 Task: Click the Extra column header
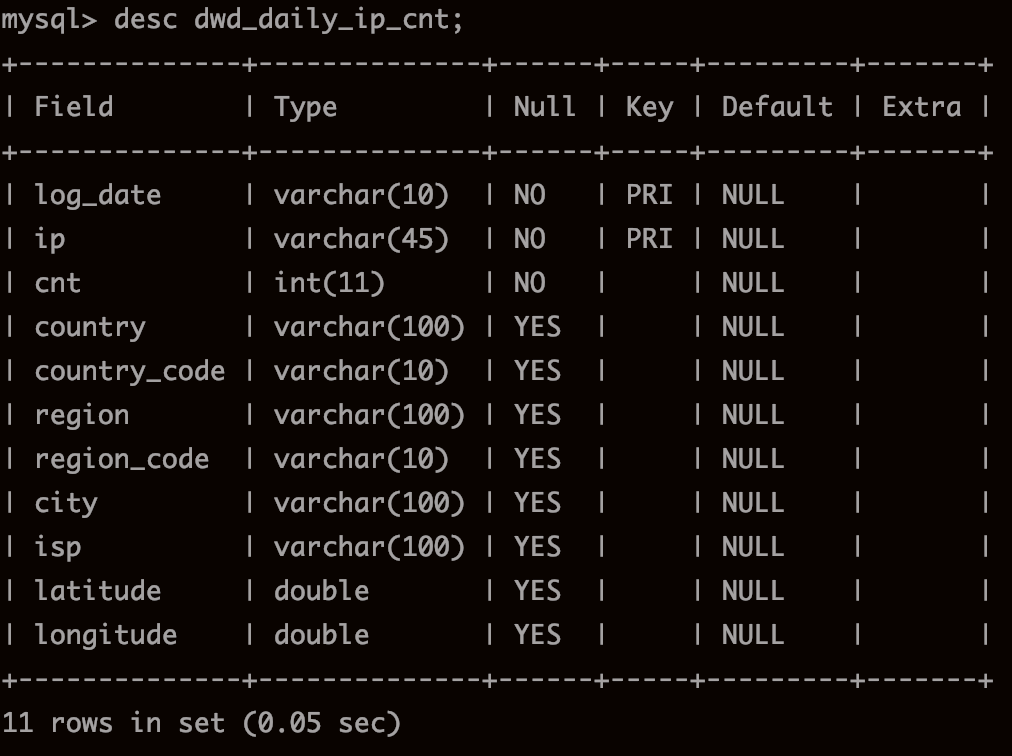[x=922, y=107]
